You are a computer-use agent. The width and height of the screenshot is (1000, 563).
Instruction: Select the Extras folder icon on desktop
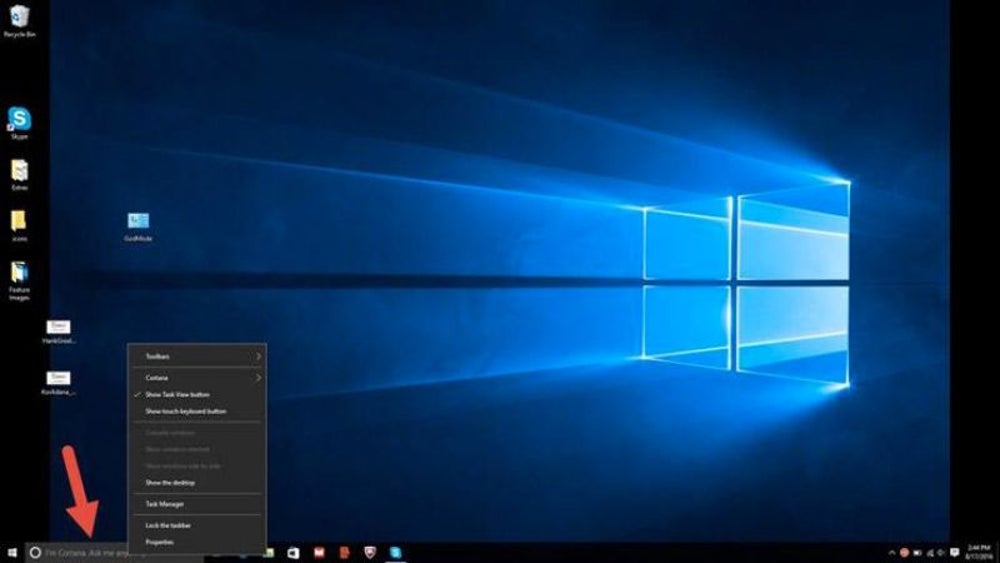pyautogui.click(x=19, y=175)
